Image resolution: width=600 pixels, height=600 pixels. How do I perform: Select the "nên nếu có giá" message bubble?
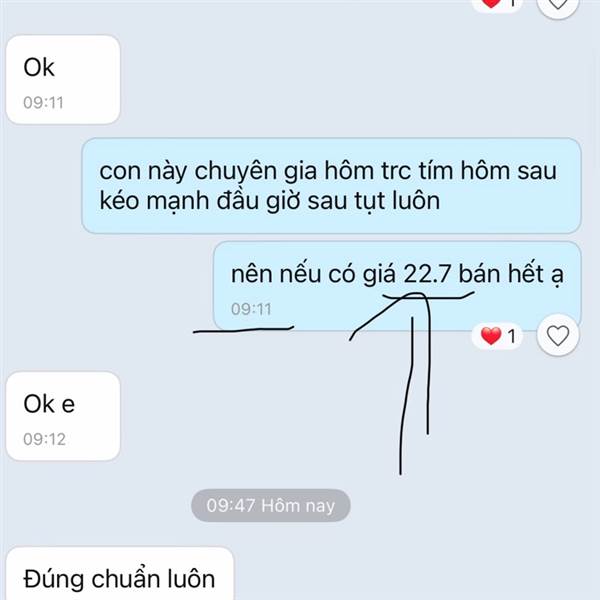pos(397,286)
